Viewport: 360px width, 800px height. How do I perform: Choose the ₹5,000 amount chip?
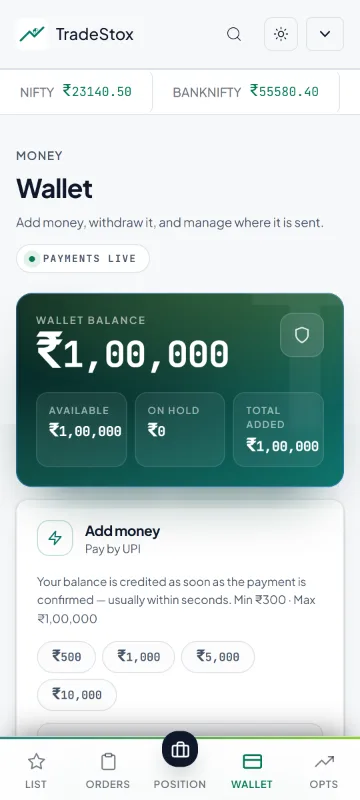coord(218,657)
